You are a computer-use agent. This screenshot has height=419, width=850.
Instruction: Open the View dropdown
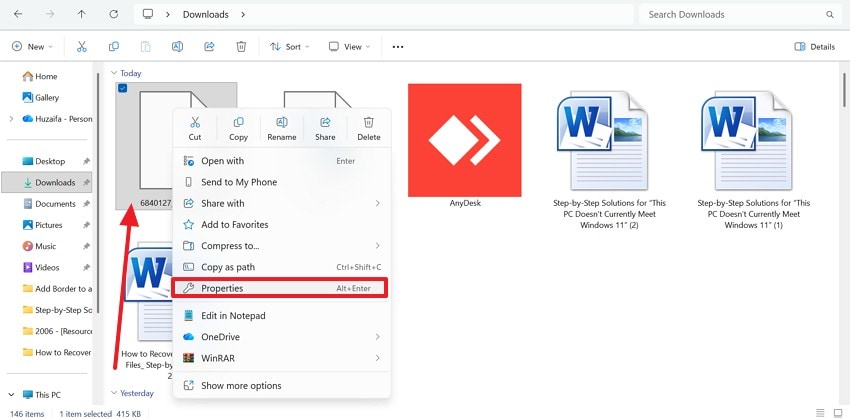[350, 47]
